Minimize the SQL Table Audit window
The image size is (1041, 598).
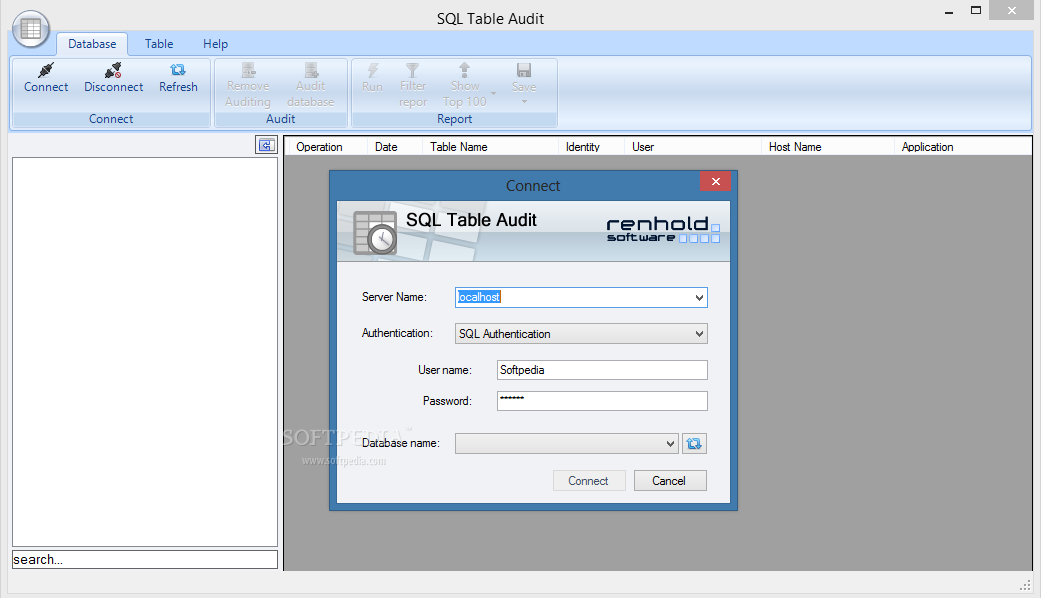949,11
